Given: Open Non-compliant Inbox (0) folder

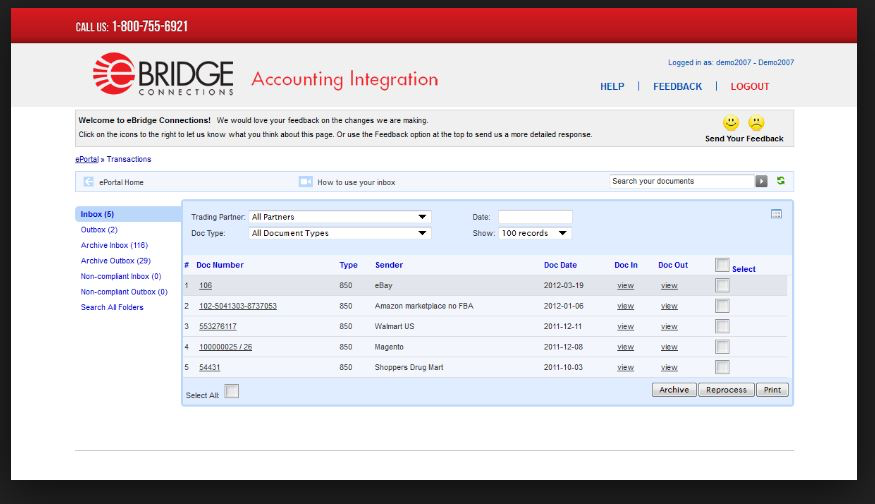Looking at the screenshot, I should pos(121,276).
